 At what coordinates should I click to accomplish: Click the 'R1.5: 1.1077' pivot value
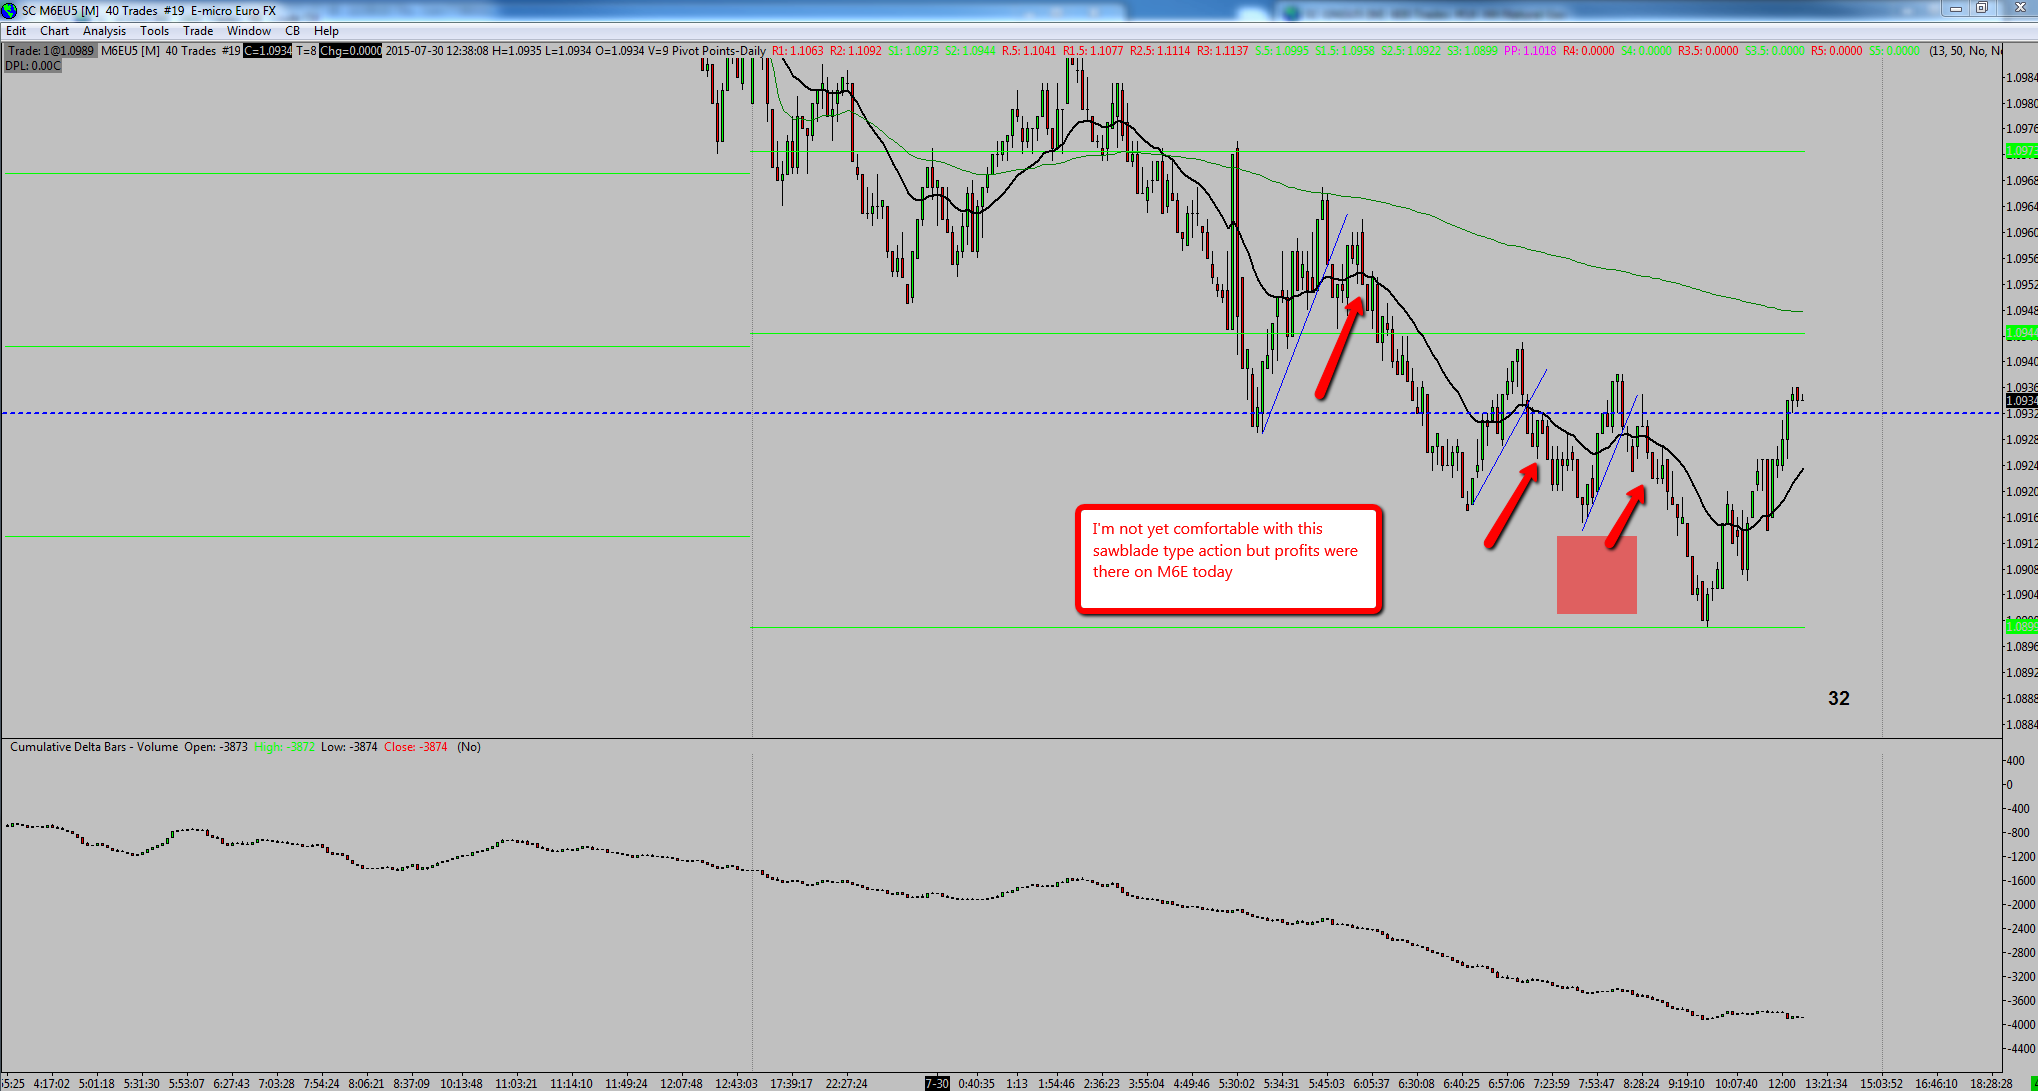[x=1093, y=51]
